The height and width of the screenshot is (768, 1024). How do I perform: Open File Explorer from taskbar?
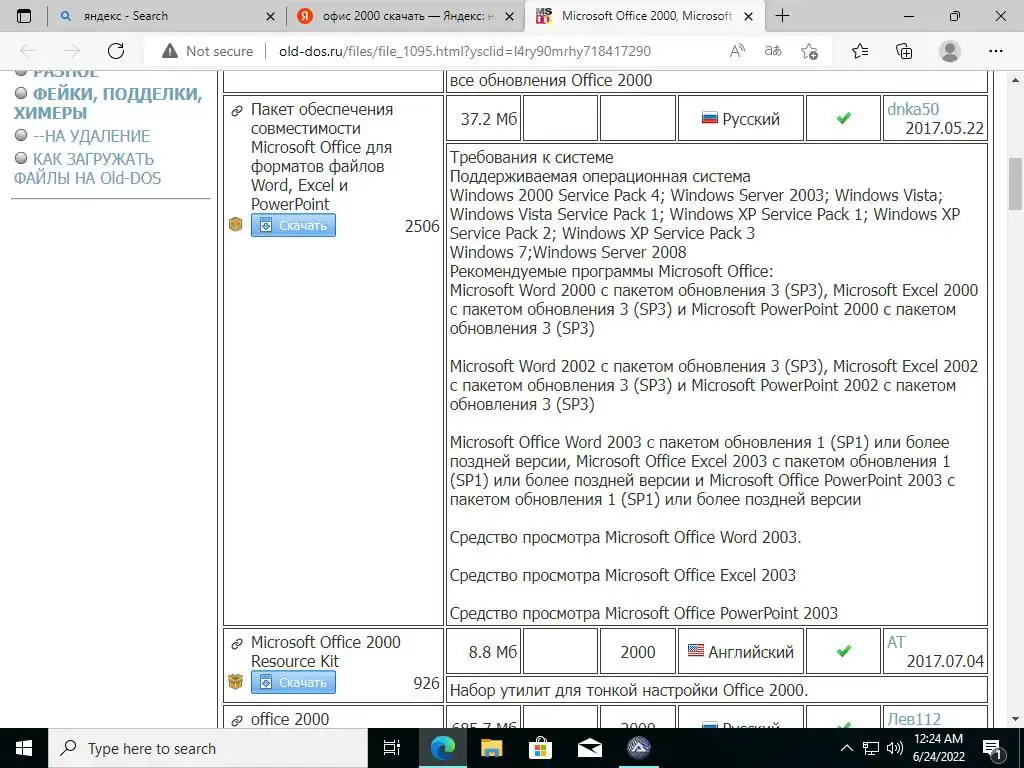(492, 748)
